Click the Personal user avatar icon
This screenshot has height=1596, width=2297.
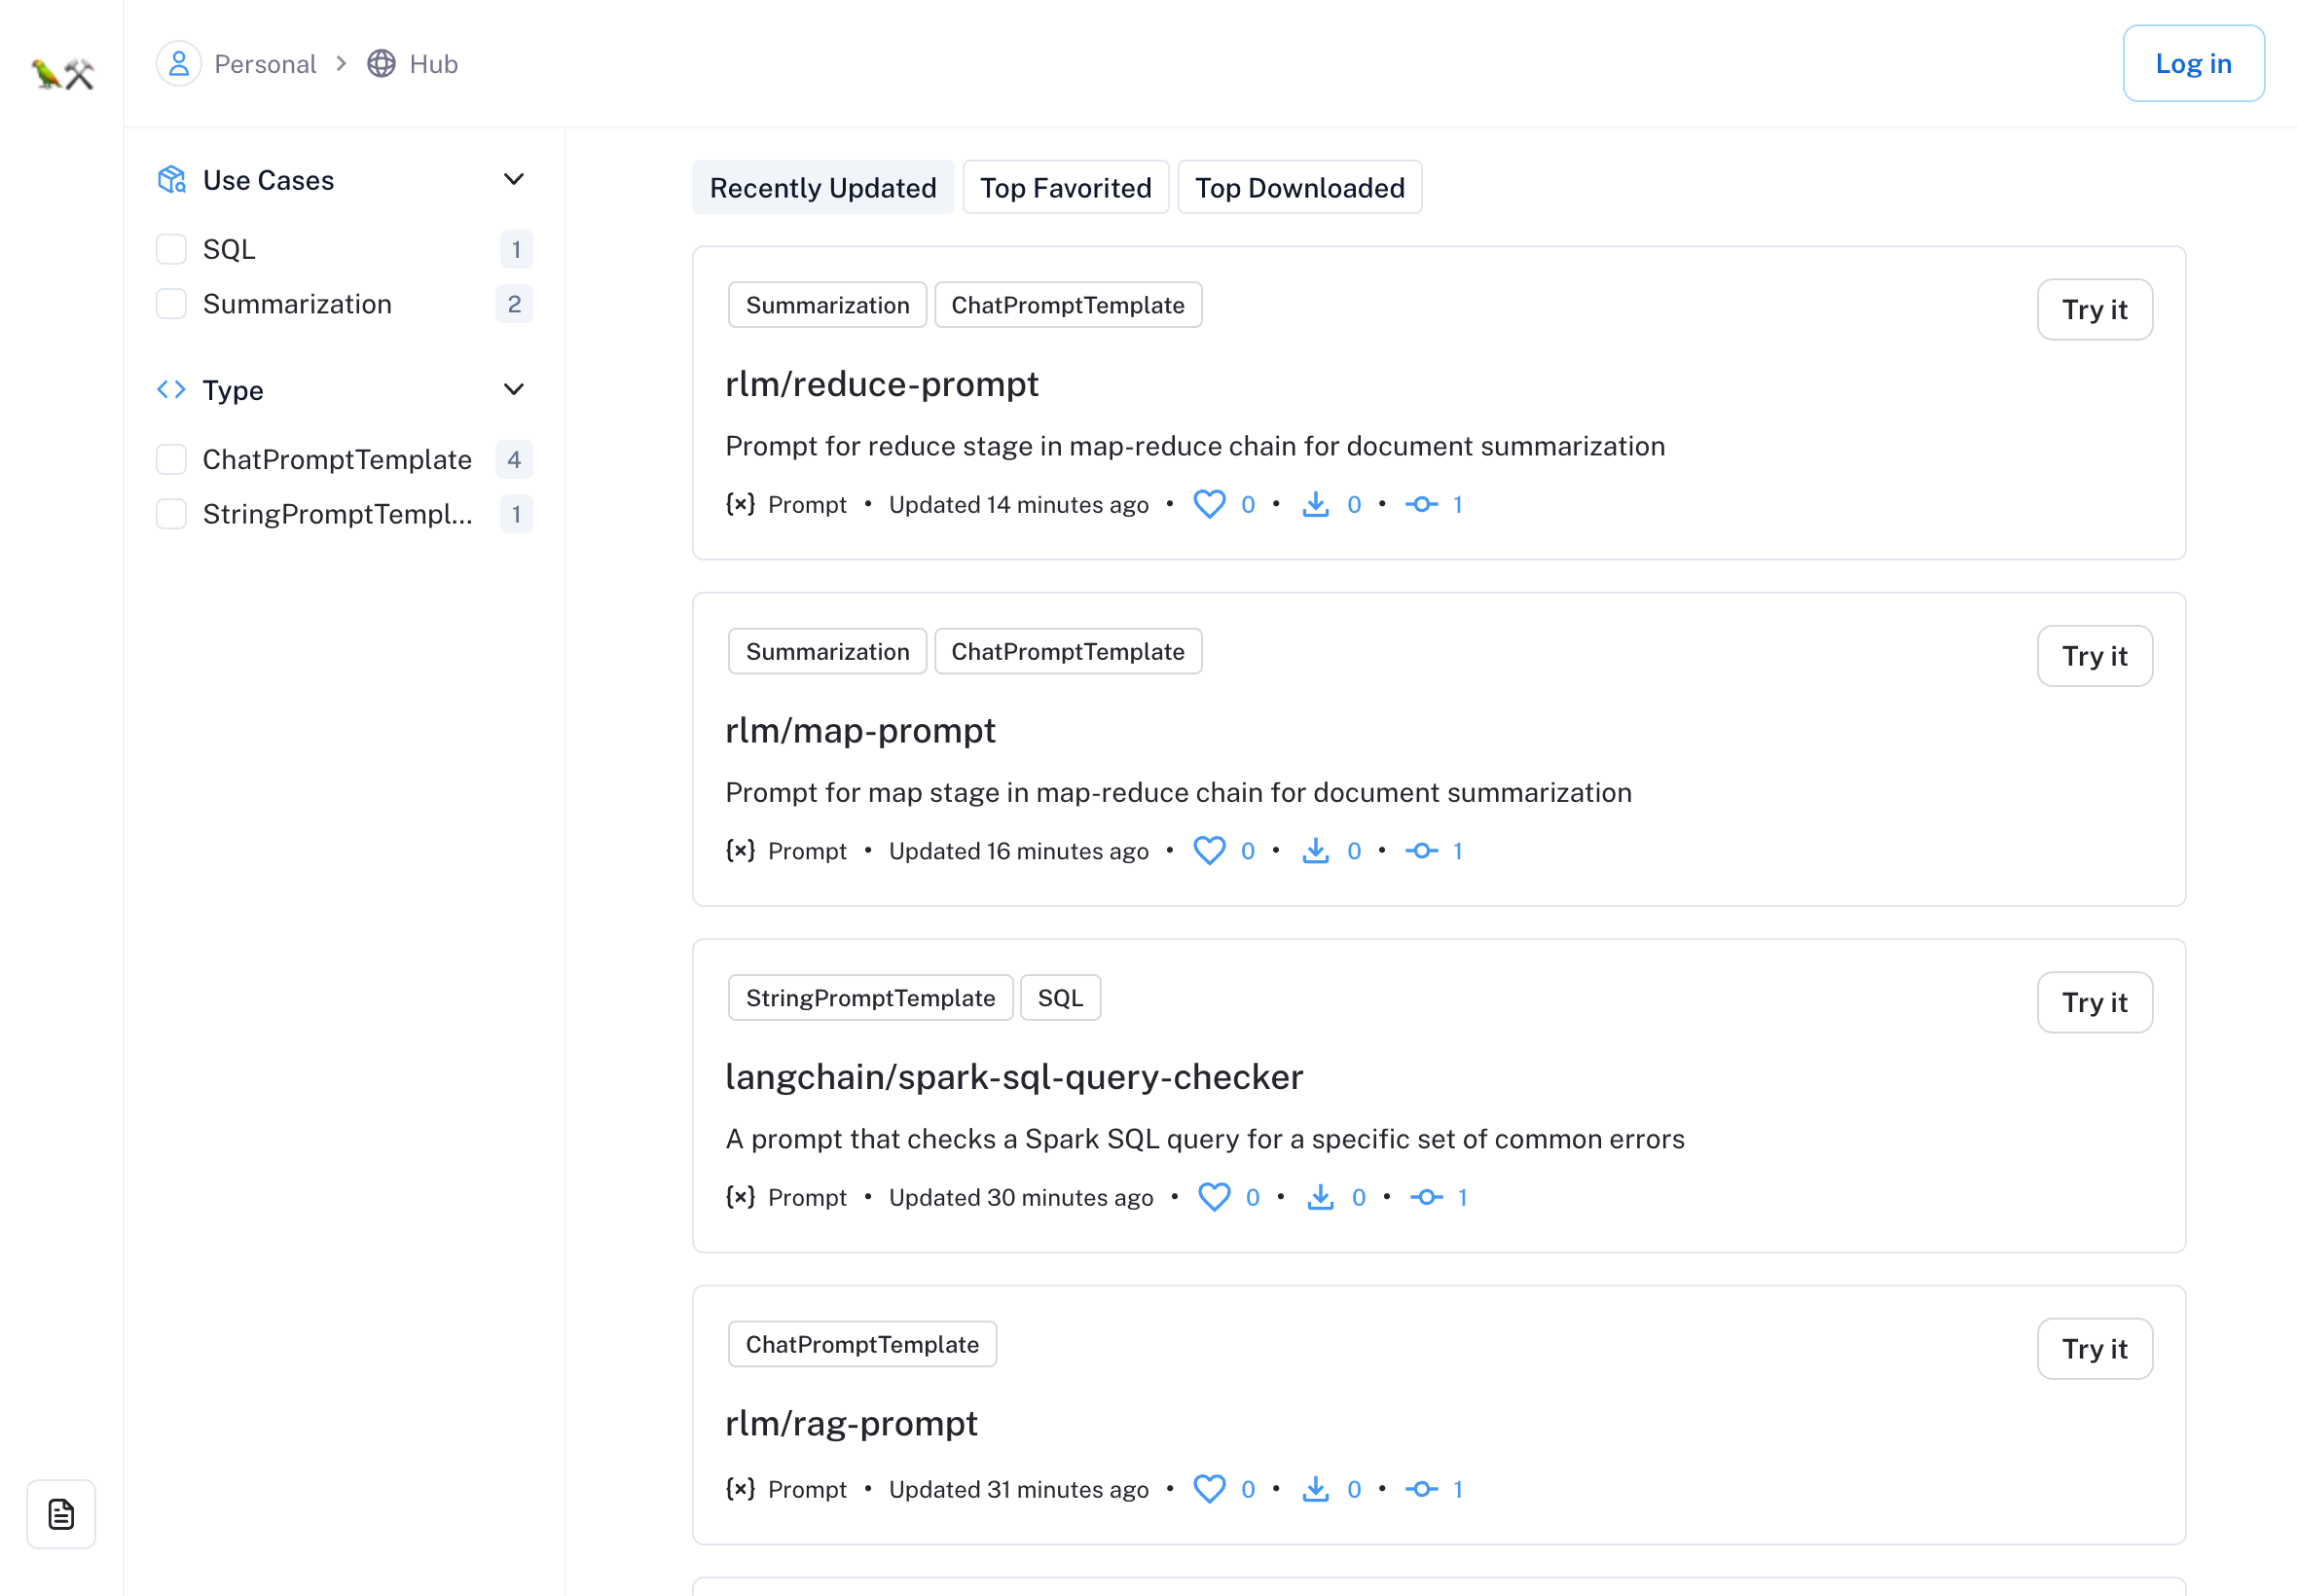click(179, 64)
